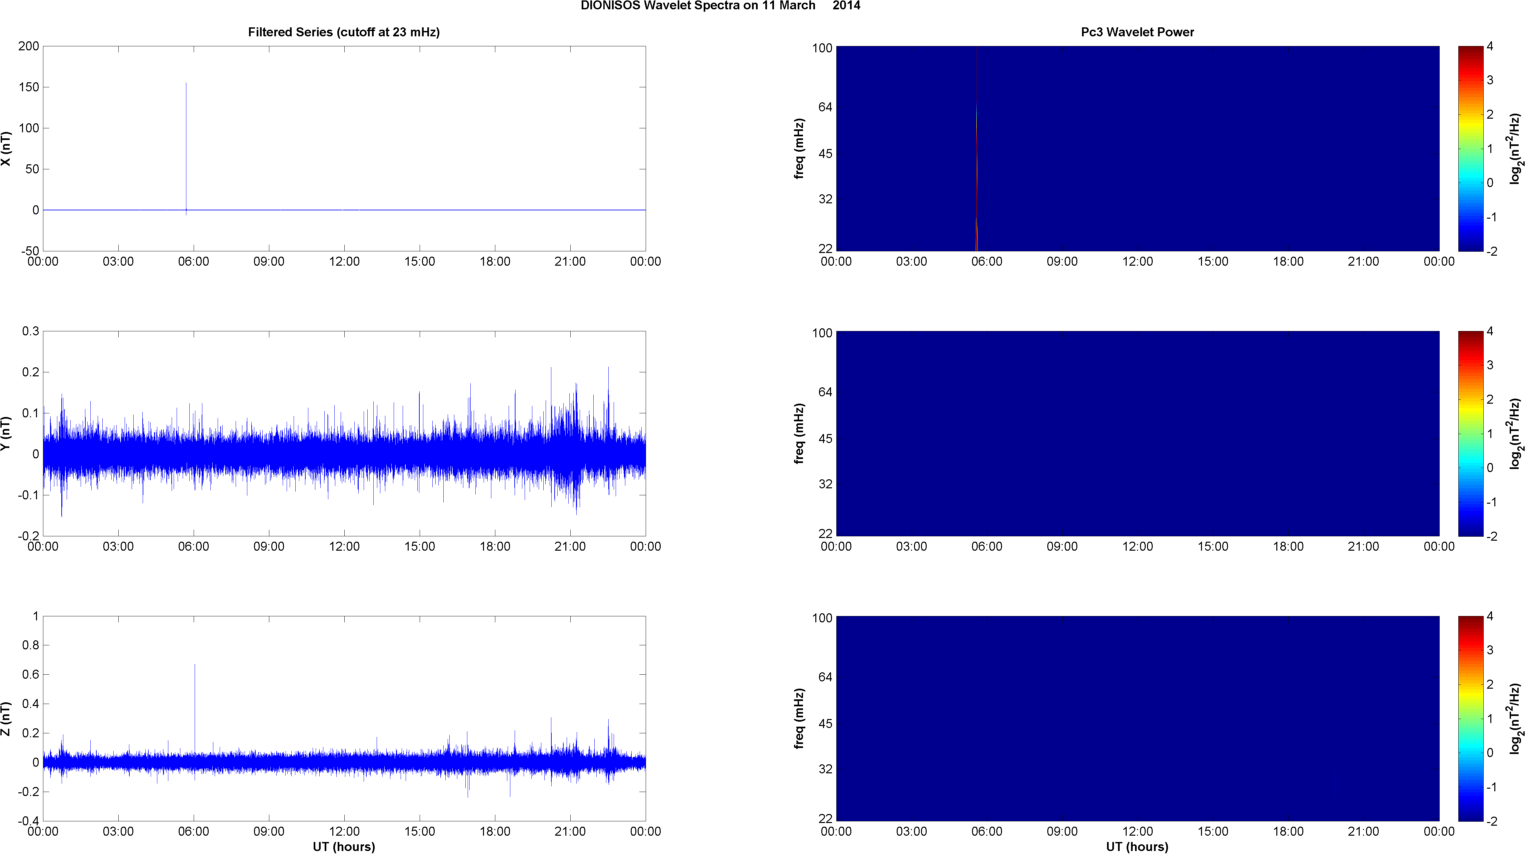Screen dimensions: 1525x854
Task: Click the -50 tick on X plot
Action: tap(29, 251)
